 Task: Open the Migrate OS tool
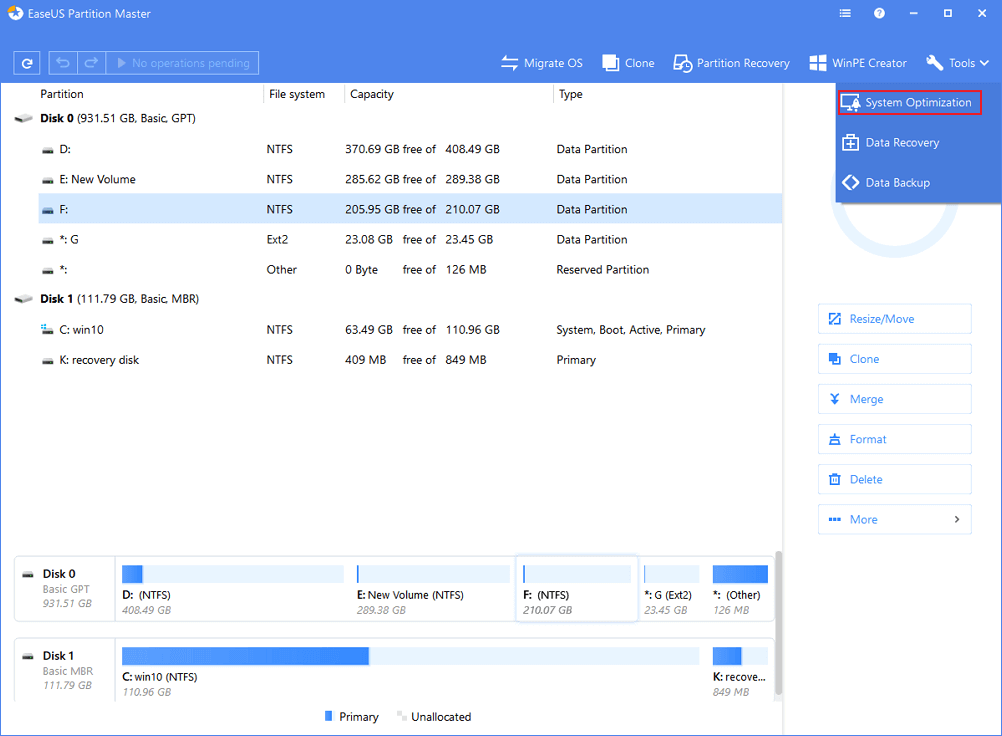[542, 63]
